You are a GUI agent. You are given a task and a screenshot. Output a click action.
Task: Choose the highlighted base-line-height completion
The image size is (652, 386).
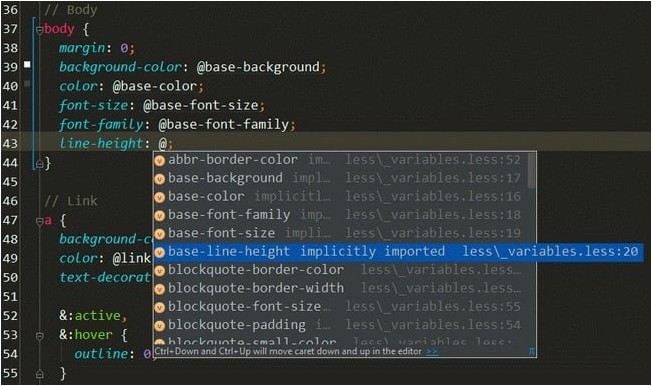point(398,252)
